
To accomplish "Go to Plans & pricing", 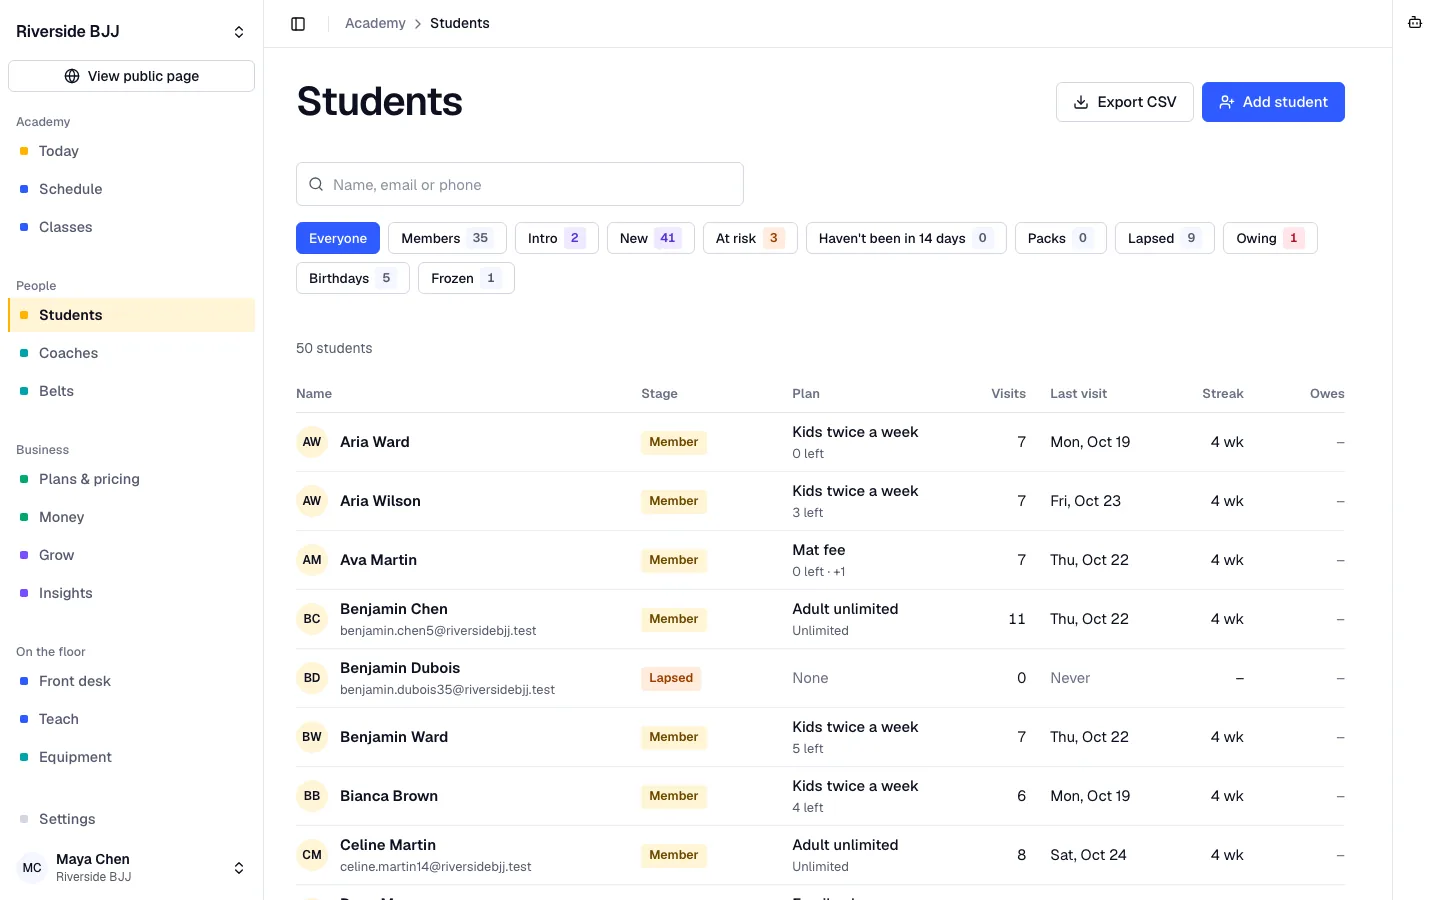I will (x=131, y=479).
